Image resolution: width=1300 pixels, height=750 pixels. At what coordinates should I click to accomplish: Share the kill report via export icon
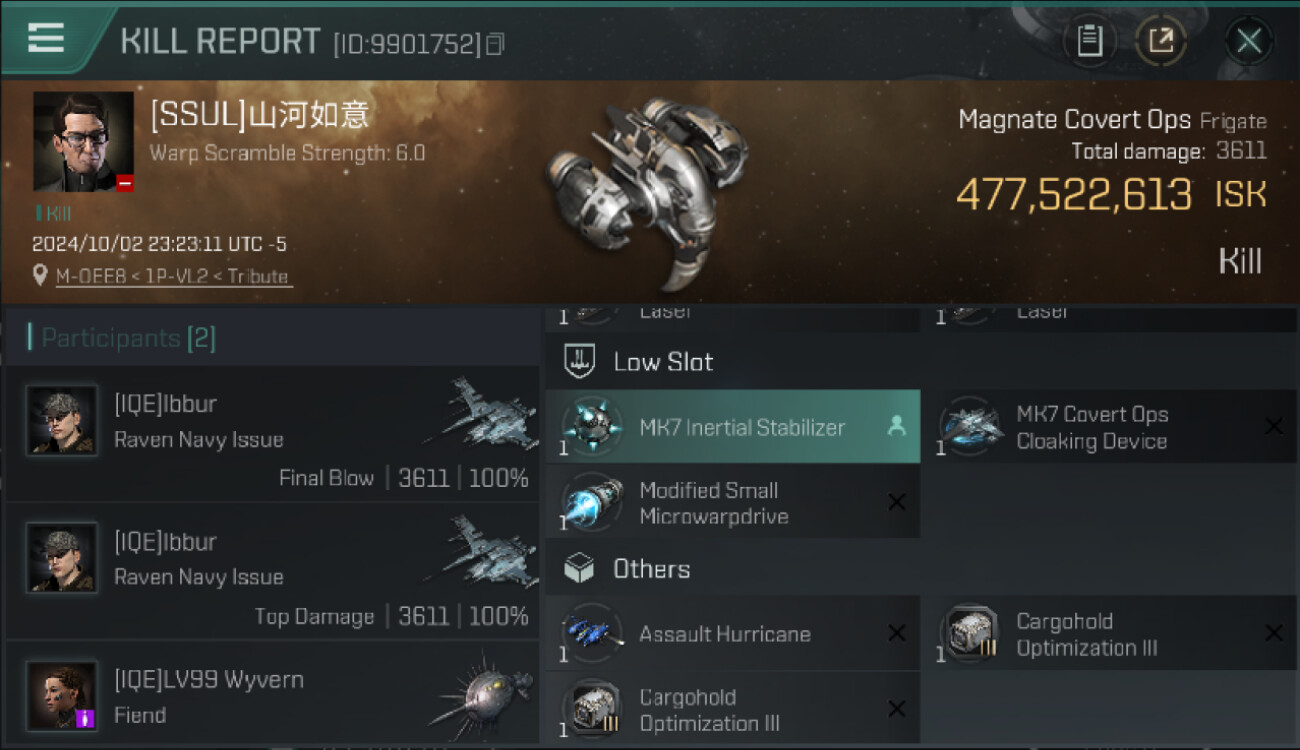1160,41
